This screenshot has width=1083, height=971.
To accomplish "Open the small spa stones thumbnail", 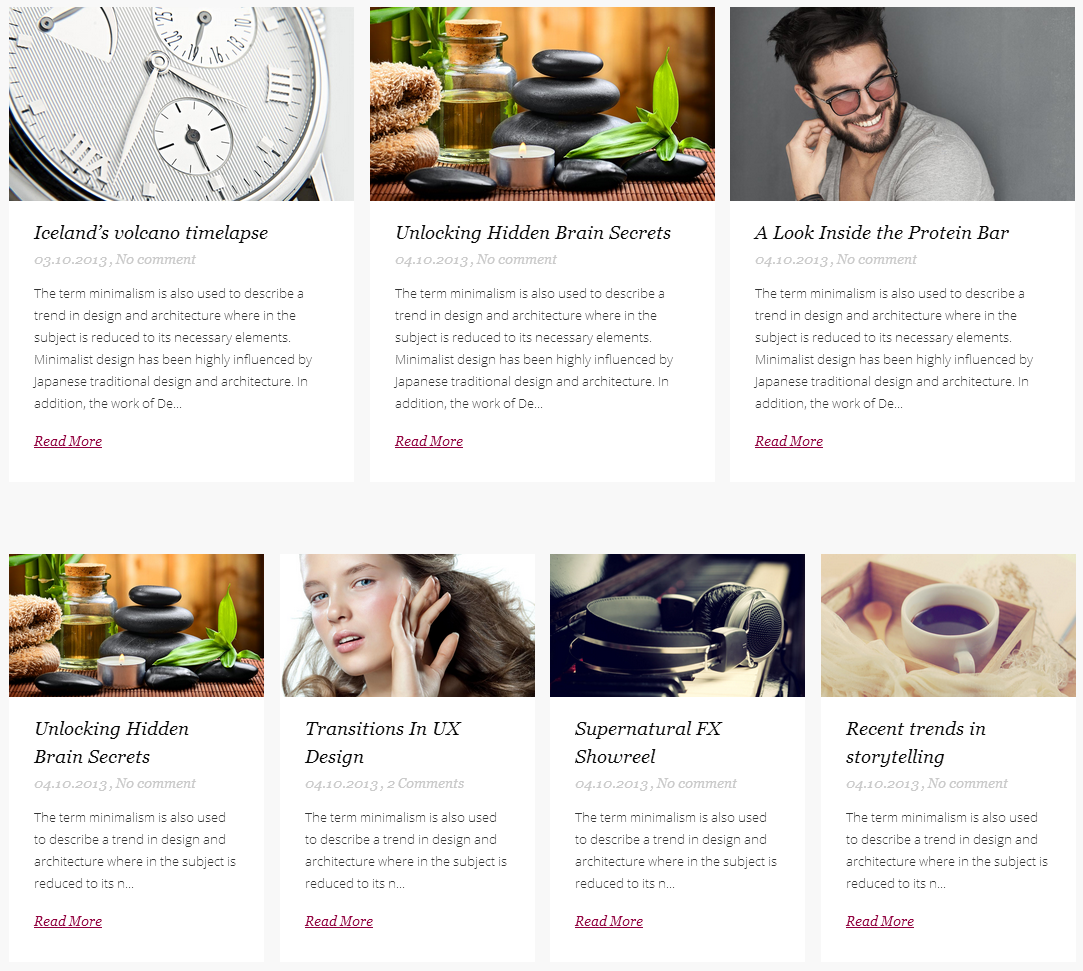I will (x=136, y=625).
